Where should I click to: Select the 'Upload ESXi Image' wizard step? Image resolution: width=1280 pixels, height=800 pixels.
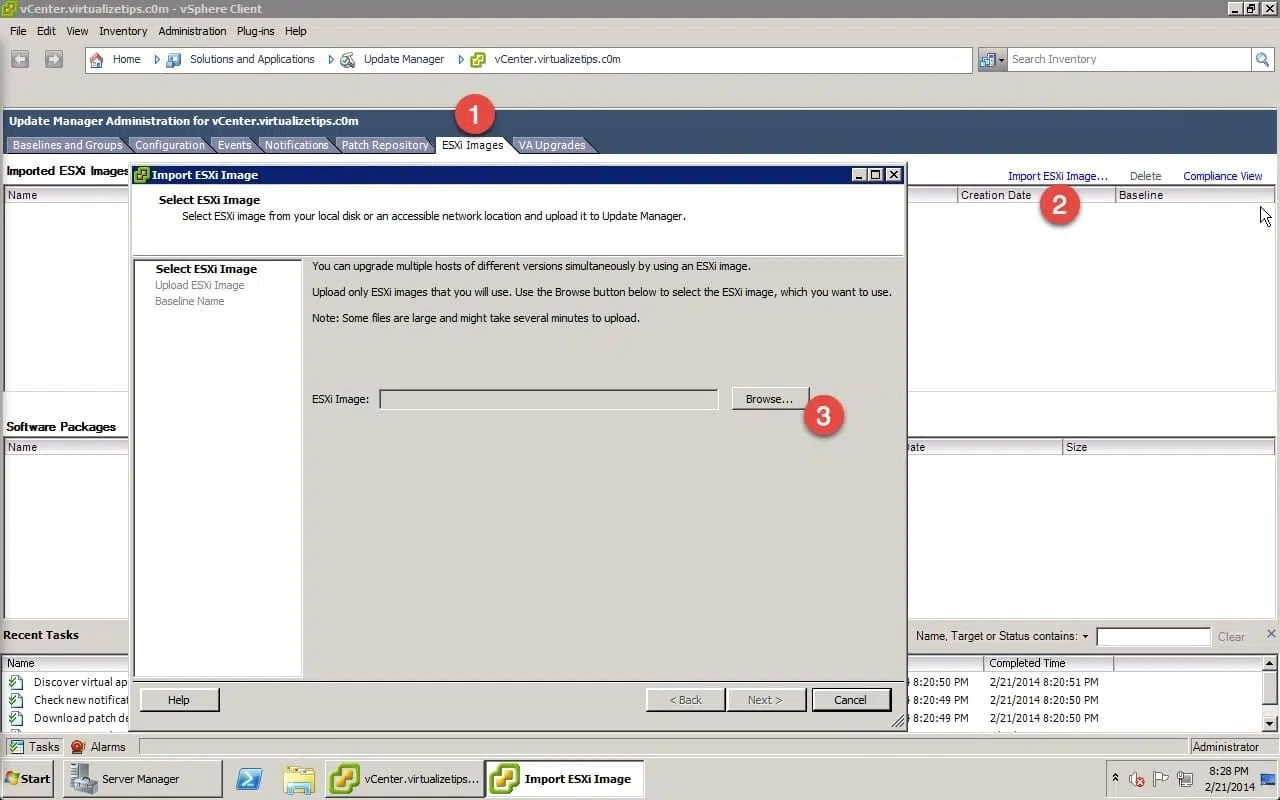200,285
